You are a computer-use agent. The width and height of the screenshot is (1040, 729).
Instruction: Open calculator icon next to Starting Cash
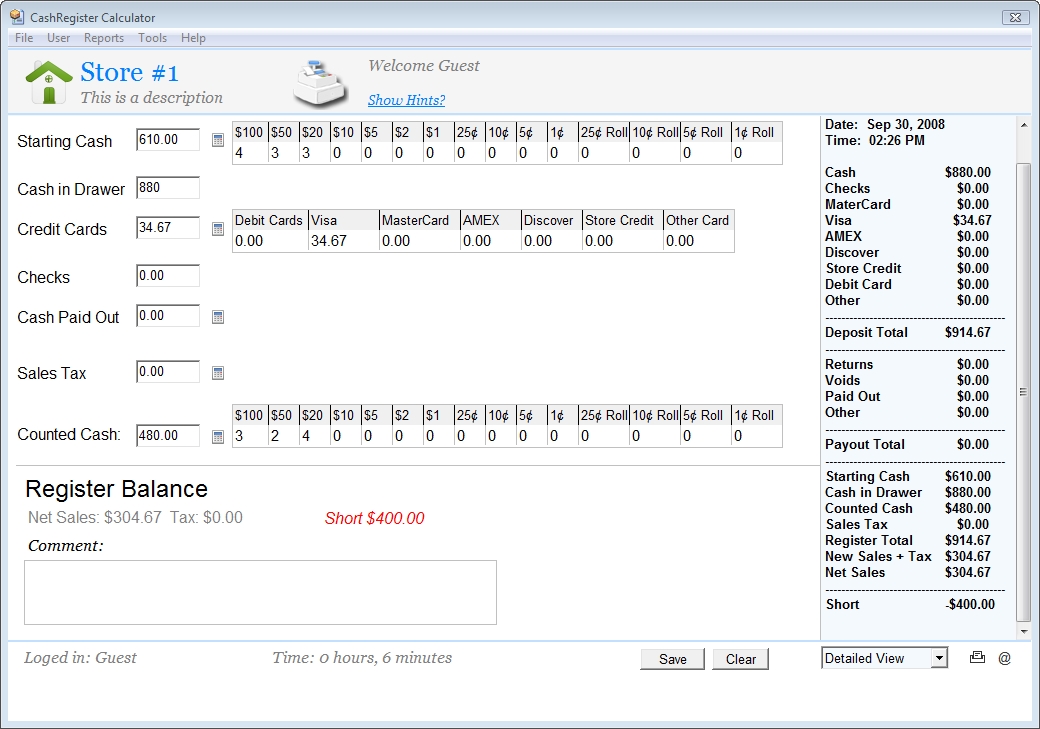[218, 140]
